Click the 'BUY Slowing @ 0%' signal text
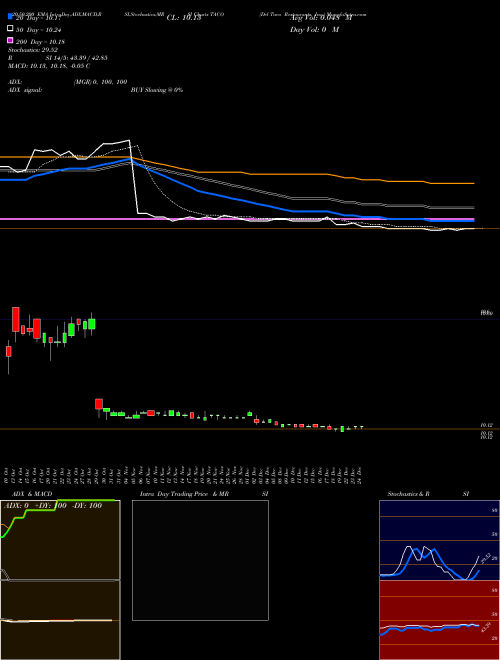 click(157, 90)
